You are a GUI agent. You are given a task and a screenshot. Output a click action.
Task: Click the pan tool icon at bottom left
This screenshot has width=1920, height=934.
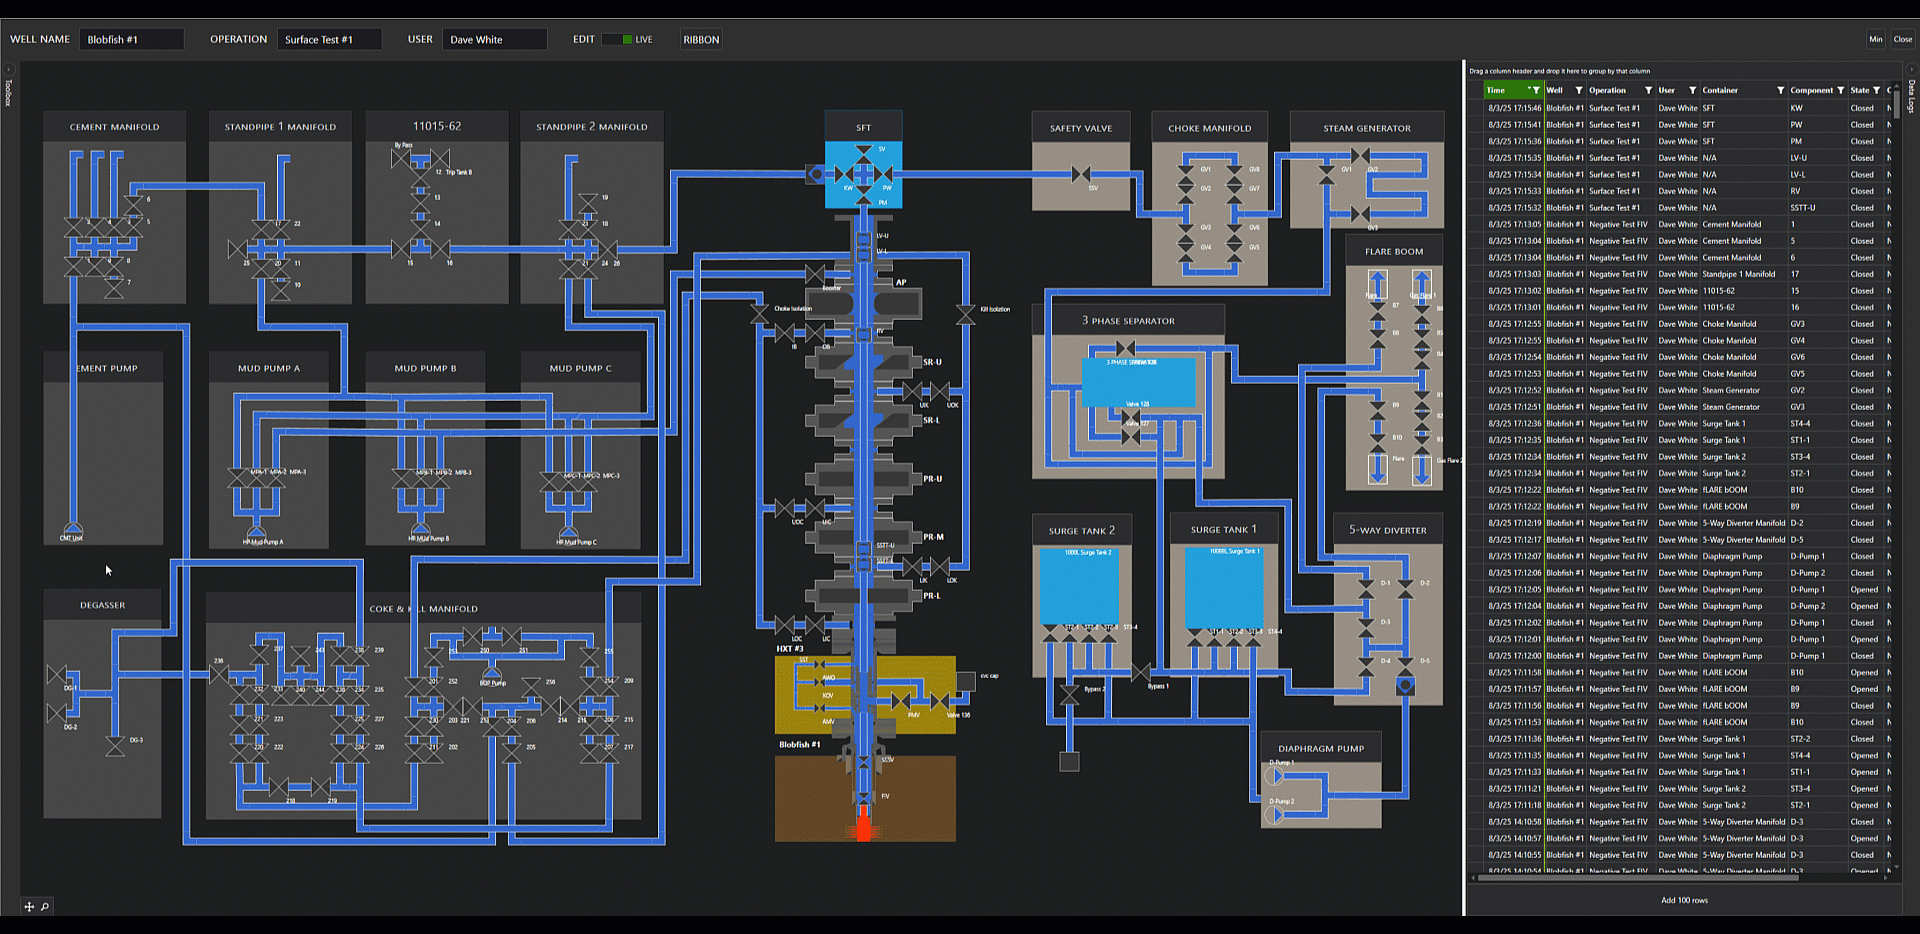(29, 907)
